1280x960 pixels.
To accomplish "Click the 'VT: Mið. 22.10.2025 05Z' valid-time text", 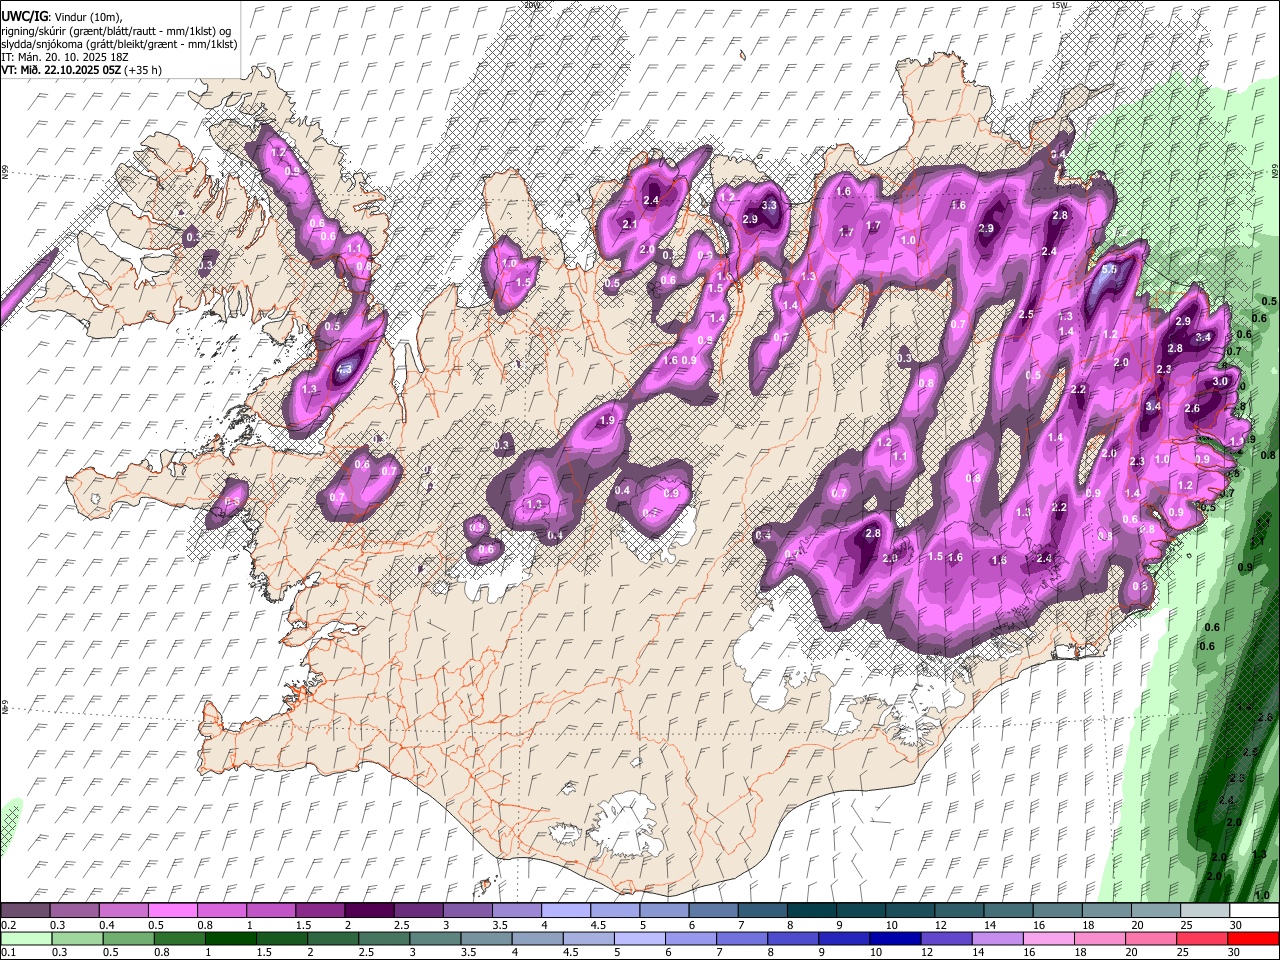I will tap(61, 70).
